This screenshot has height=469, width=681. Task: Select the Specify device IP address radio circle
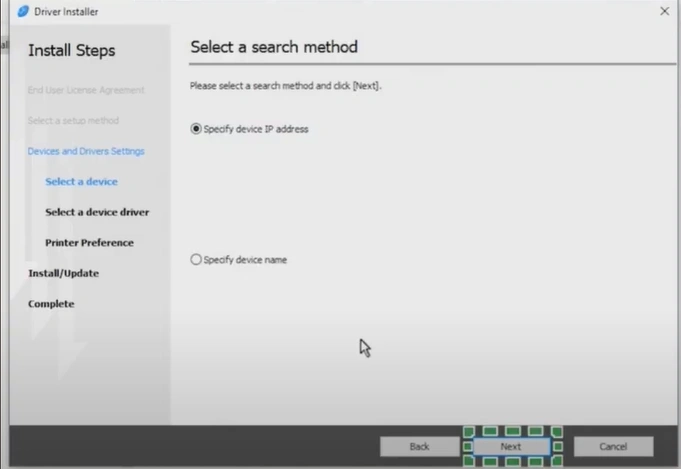[195, 129]
